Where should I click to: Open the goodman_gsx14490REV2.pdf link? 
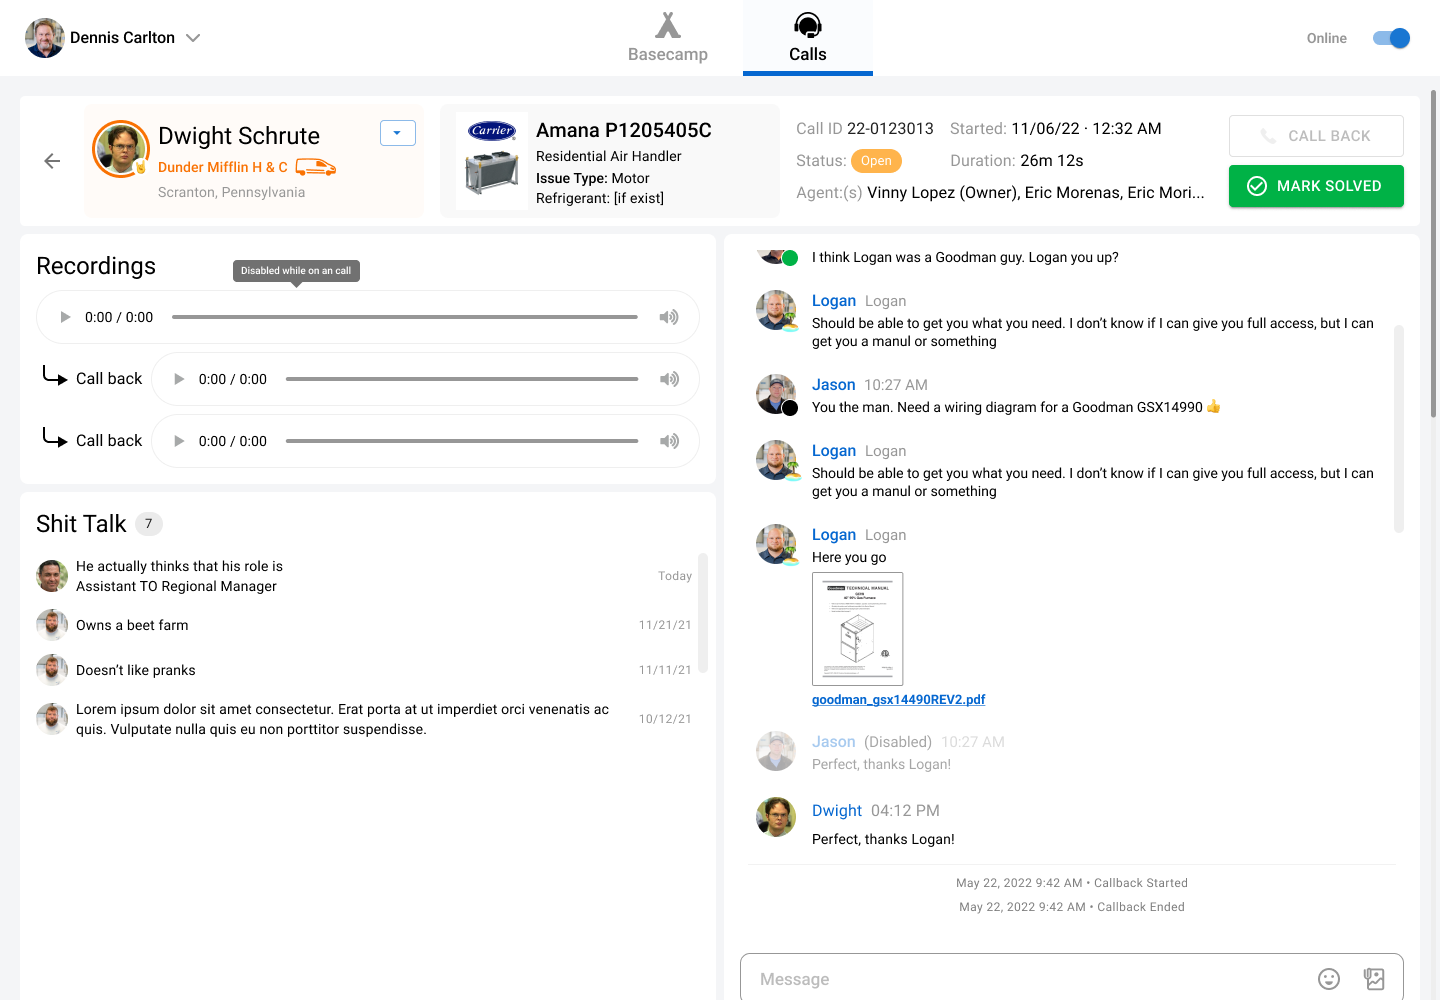pyautogui.click(x=898, y=700)
